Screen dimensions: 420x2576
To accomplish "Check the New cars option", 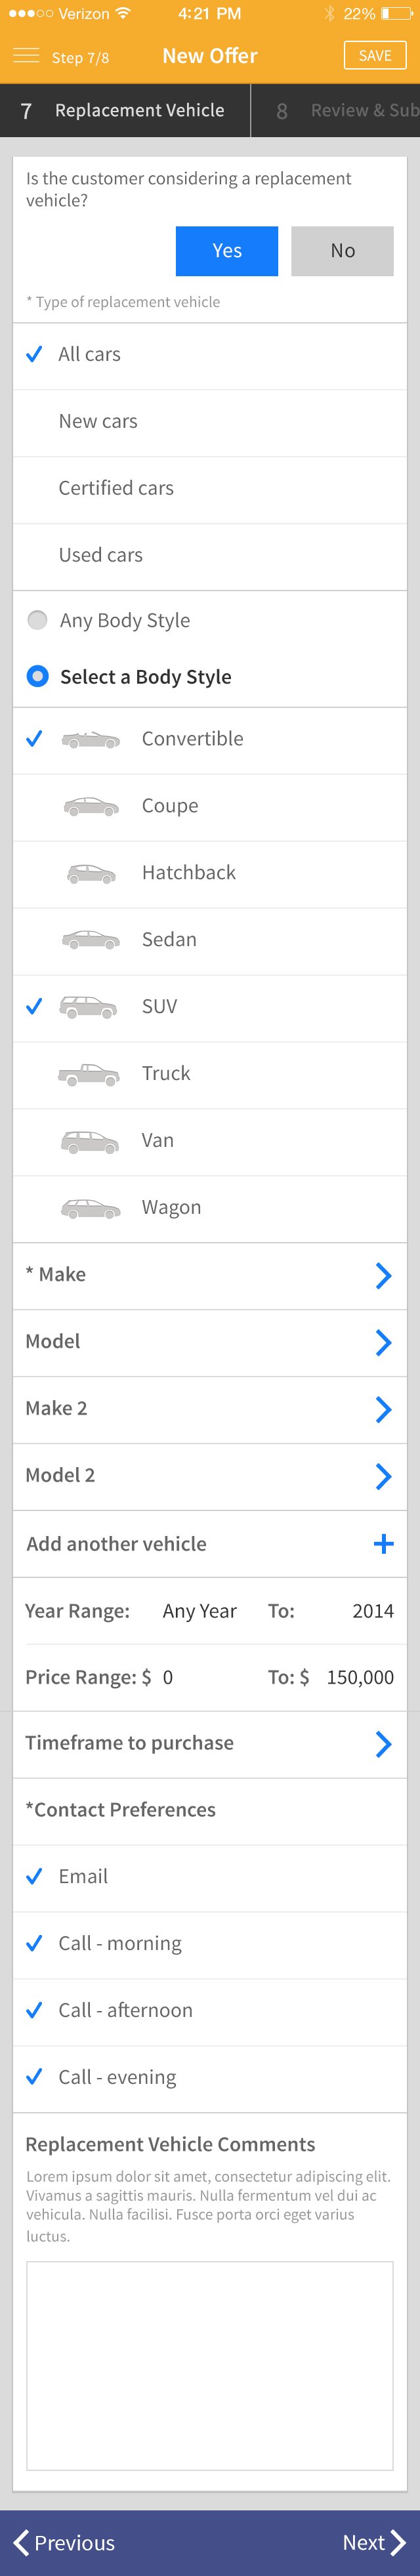I will coord(210,422).
